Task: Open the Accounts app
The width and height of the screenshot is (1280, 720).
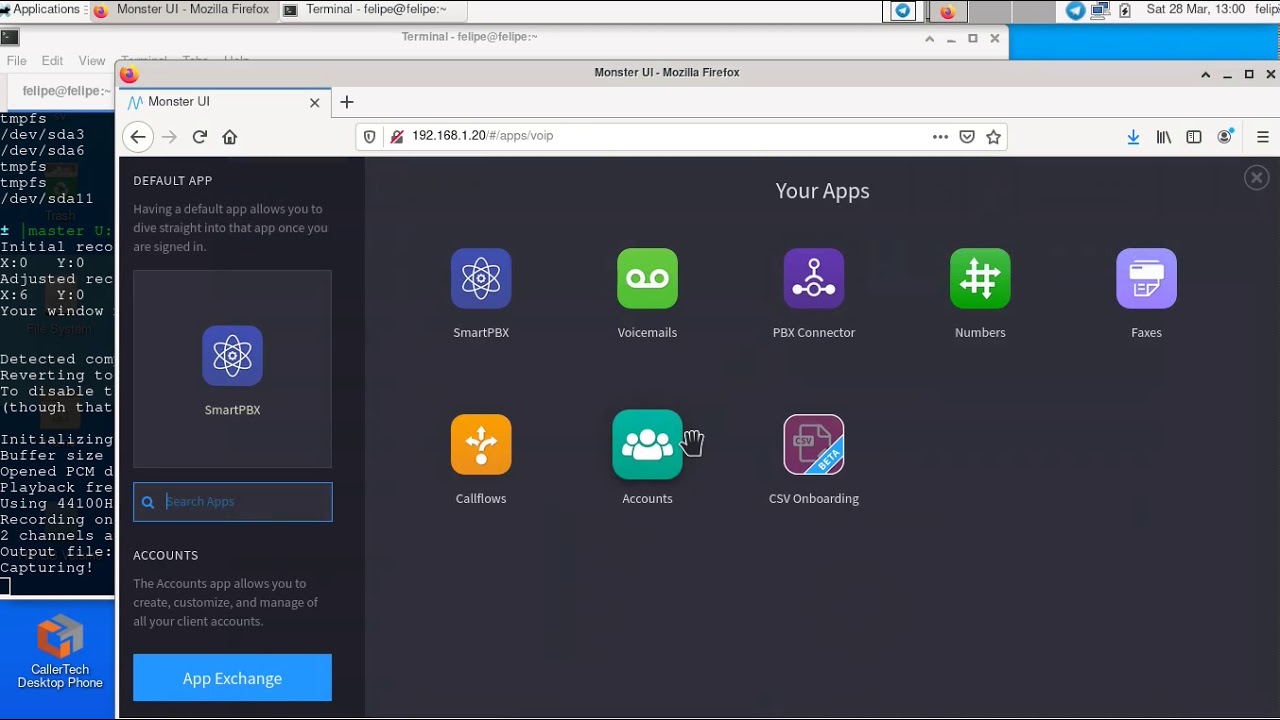Action: [647, 445]
